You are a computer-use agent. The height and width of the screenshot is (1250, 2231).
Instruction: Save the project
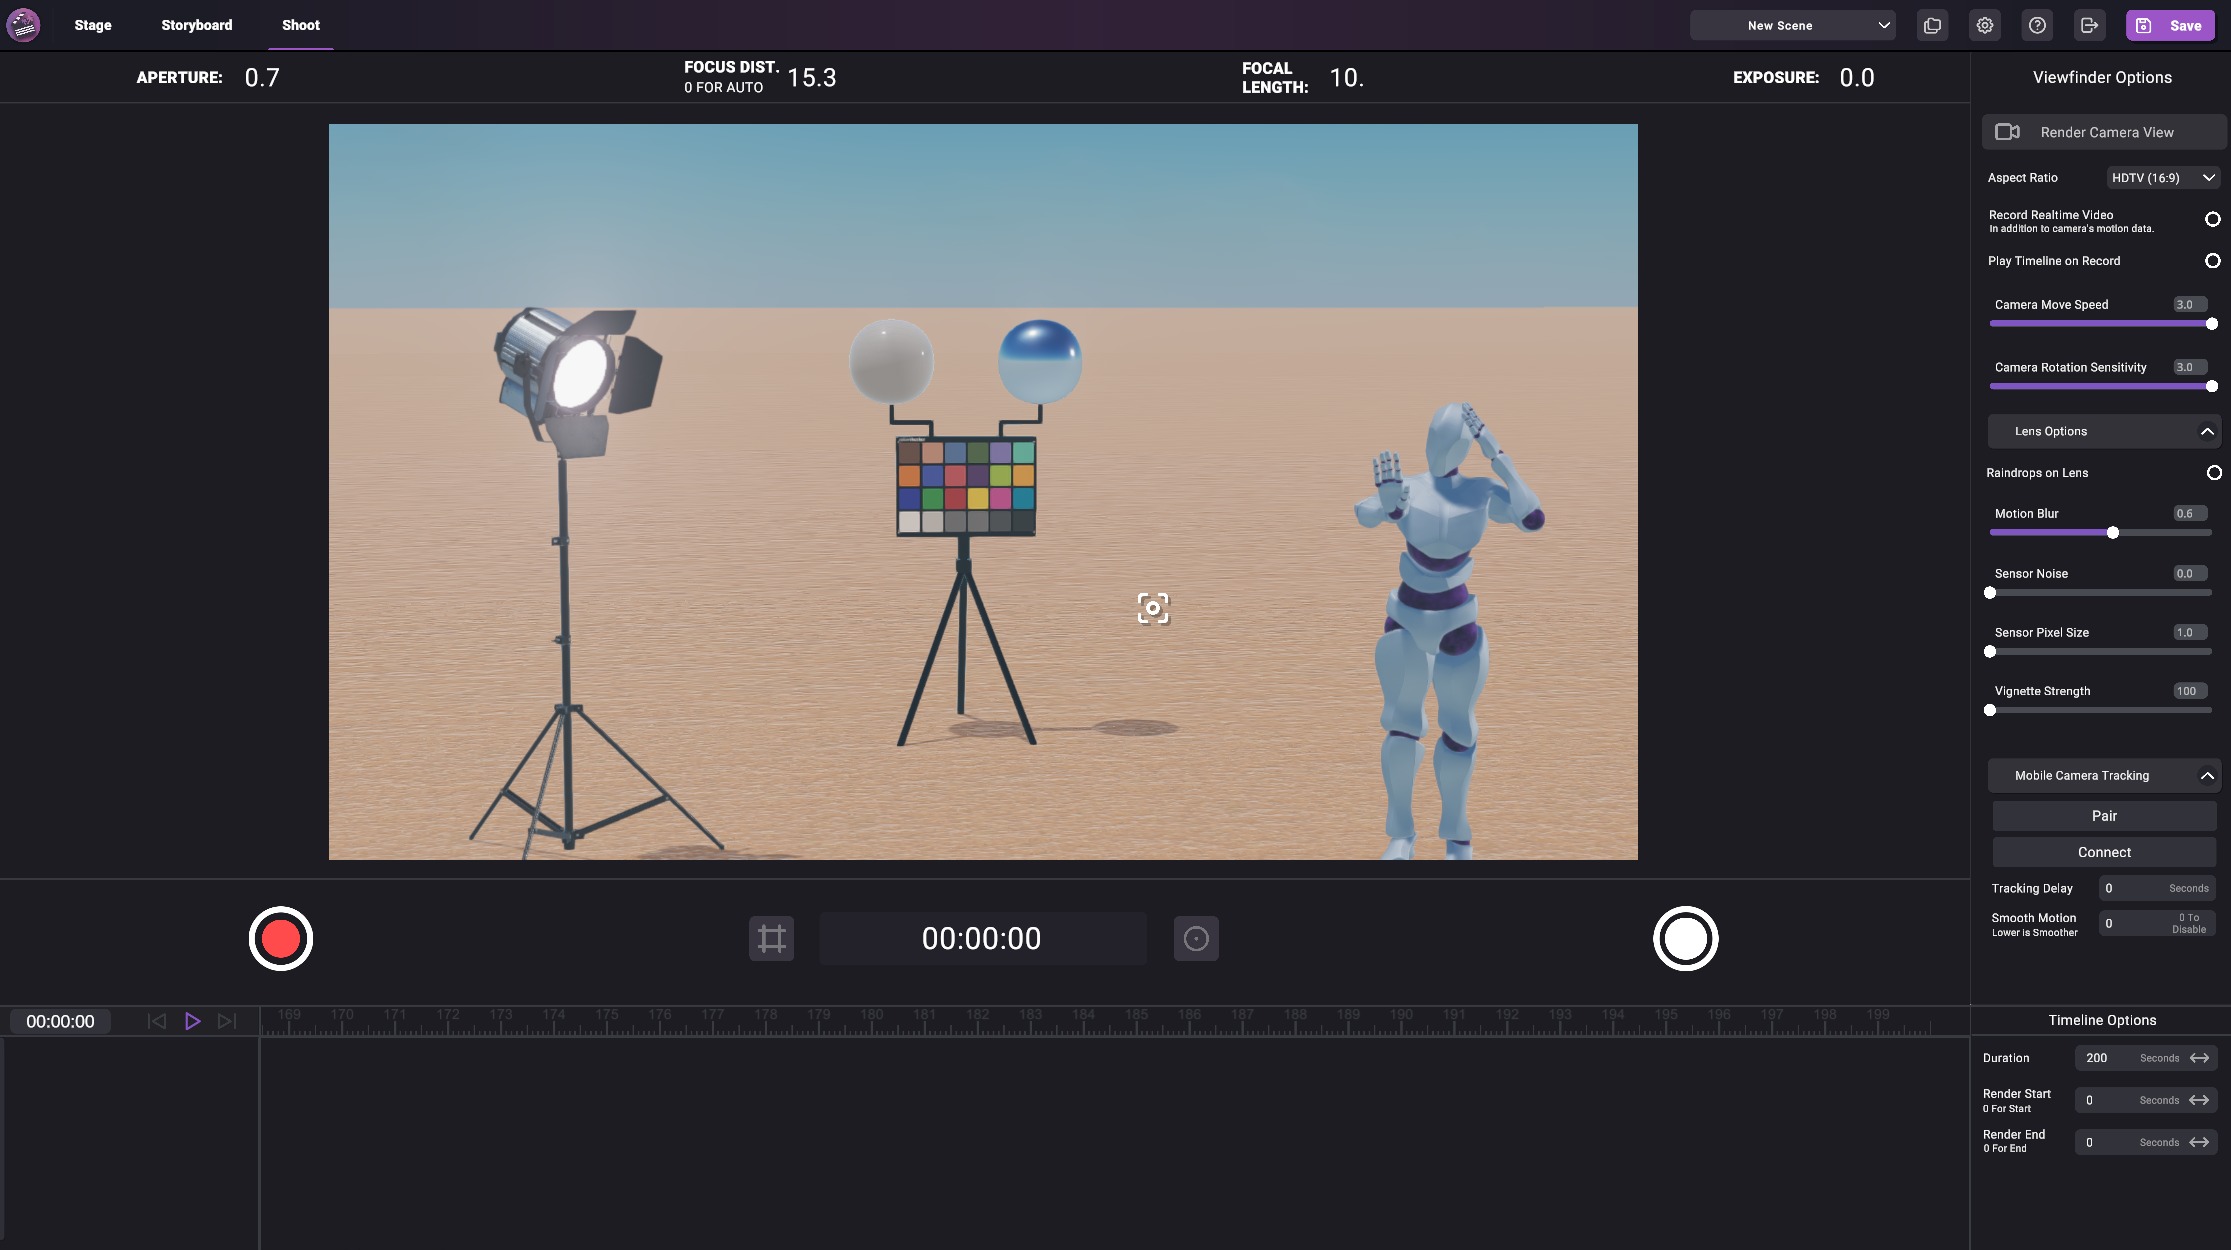2170,26
